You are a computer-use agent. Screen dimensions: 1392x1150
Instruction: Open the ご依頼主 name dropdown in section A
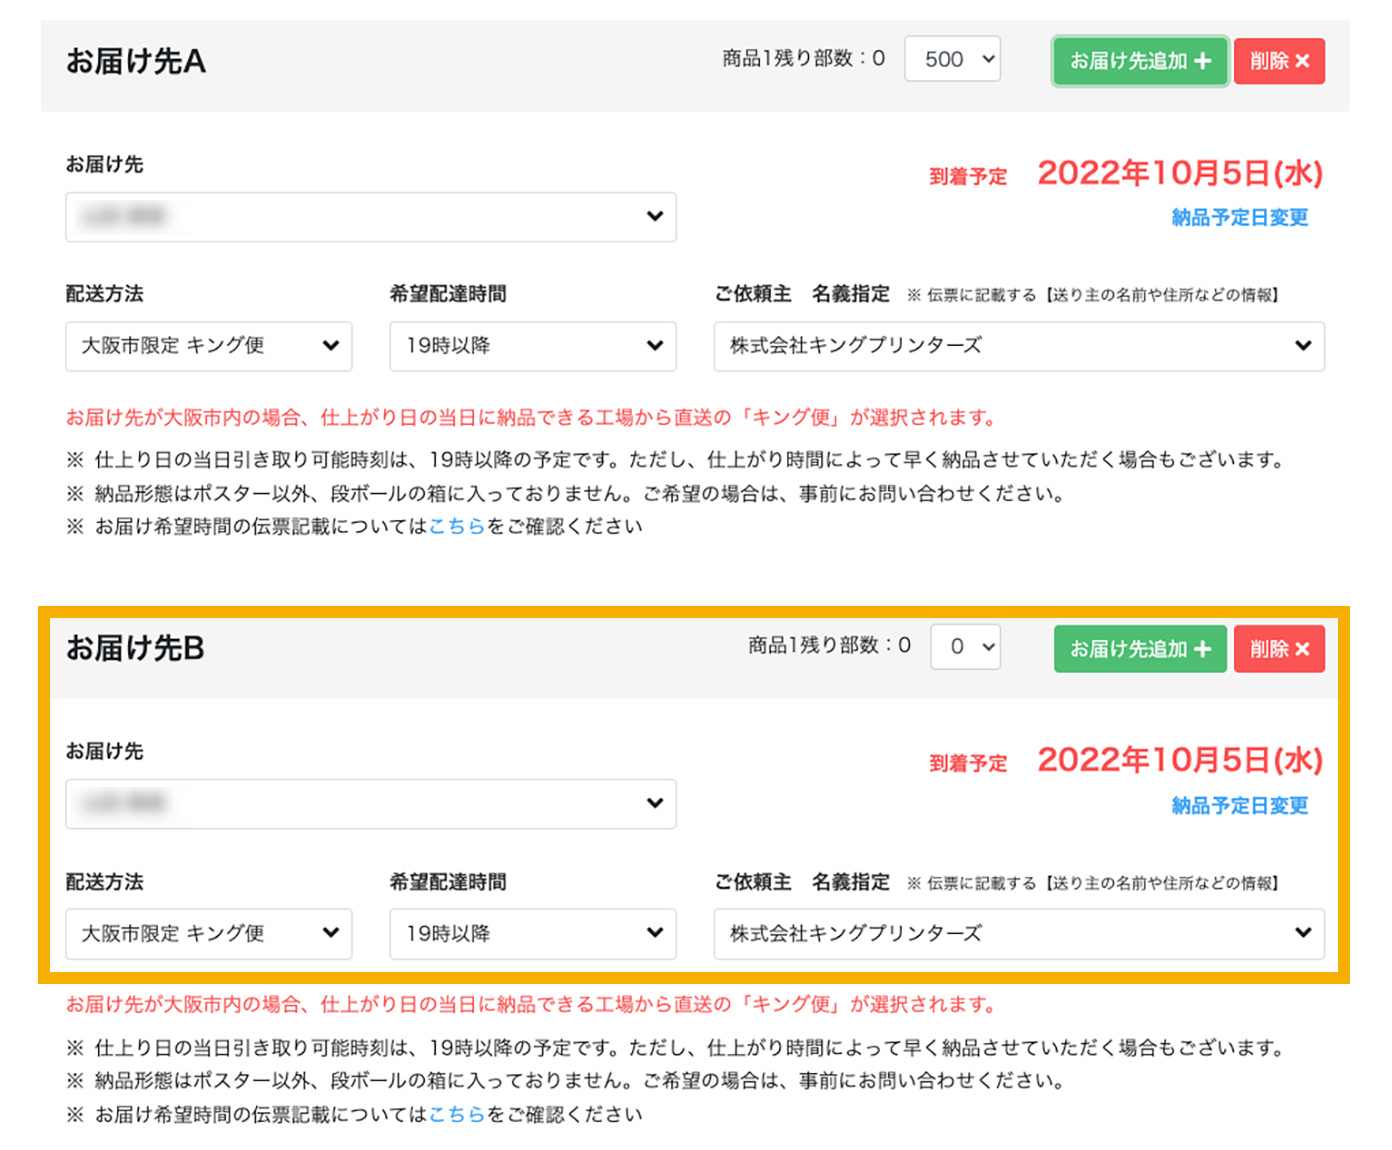1019,346
